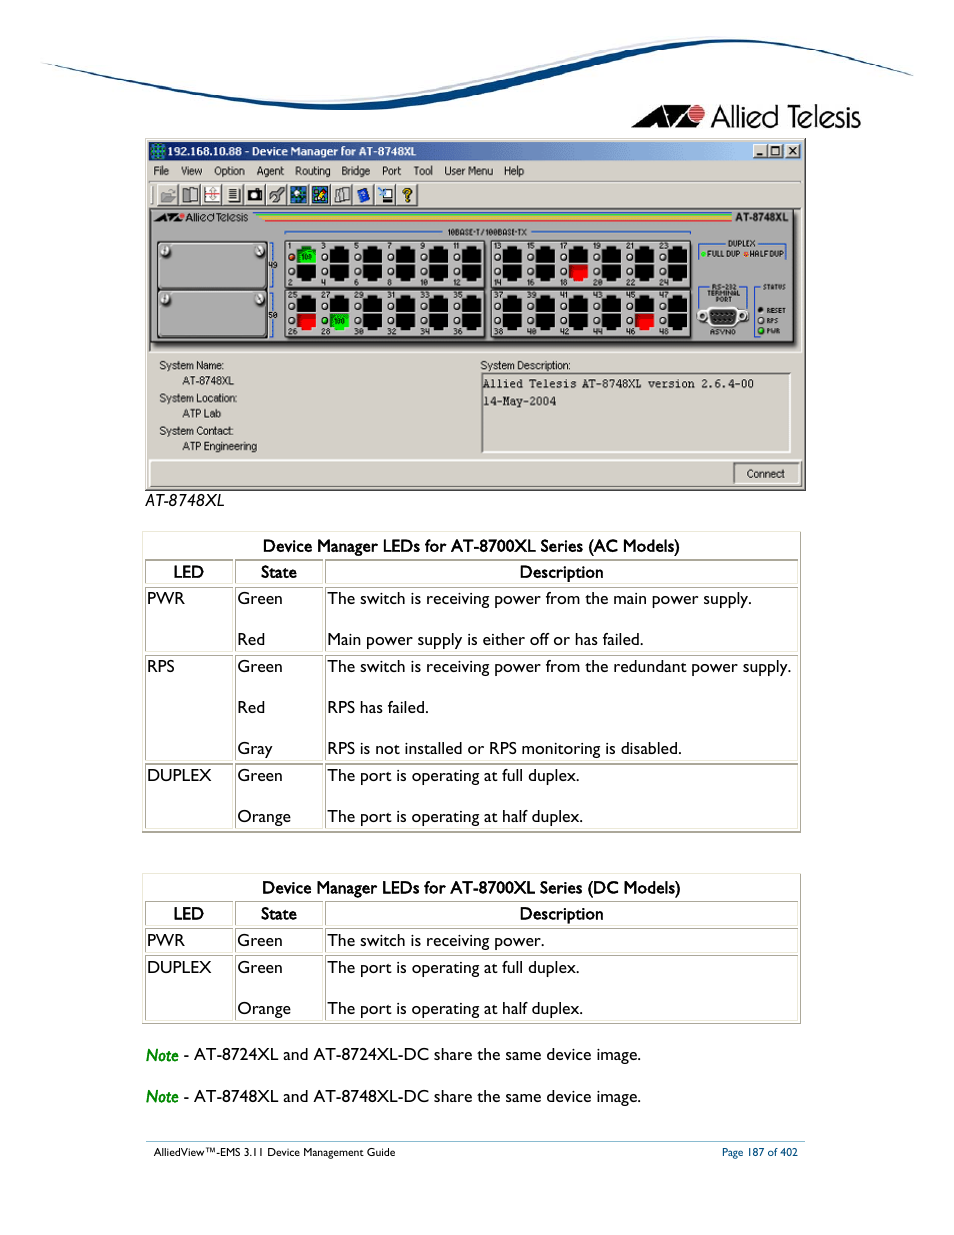Open the Port menu
954x1235 pixels.
tap(391, 171)
